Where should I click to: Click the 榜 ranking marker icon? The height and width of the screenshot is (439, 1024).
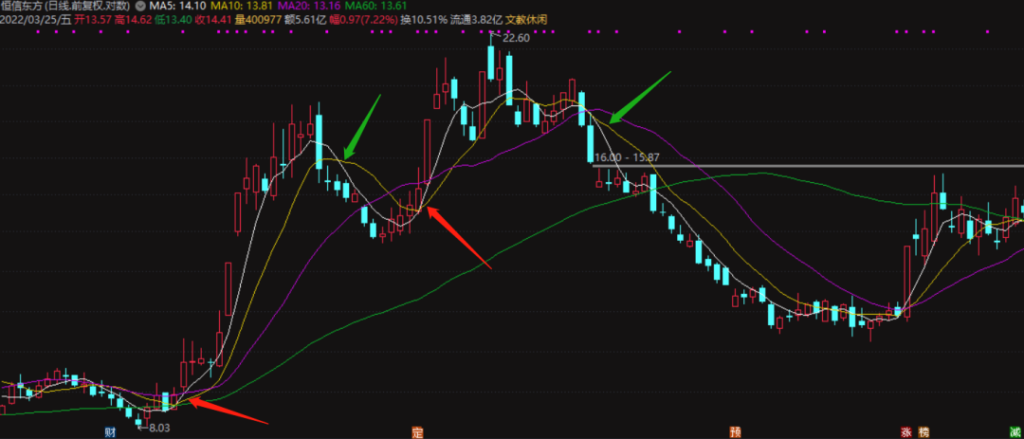(923, 432)
